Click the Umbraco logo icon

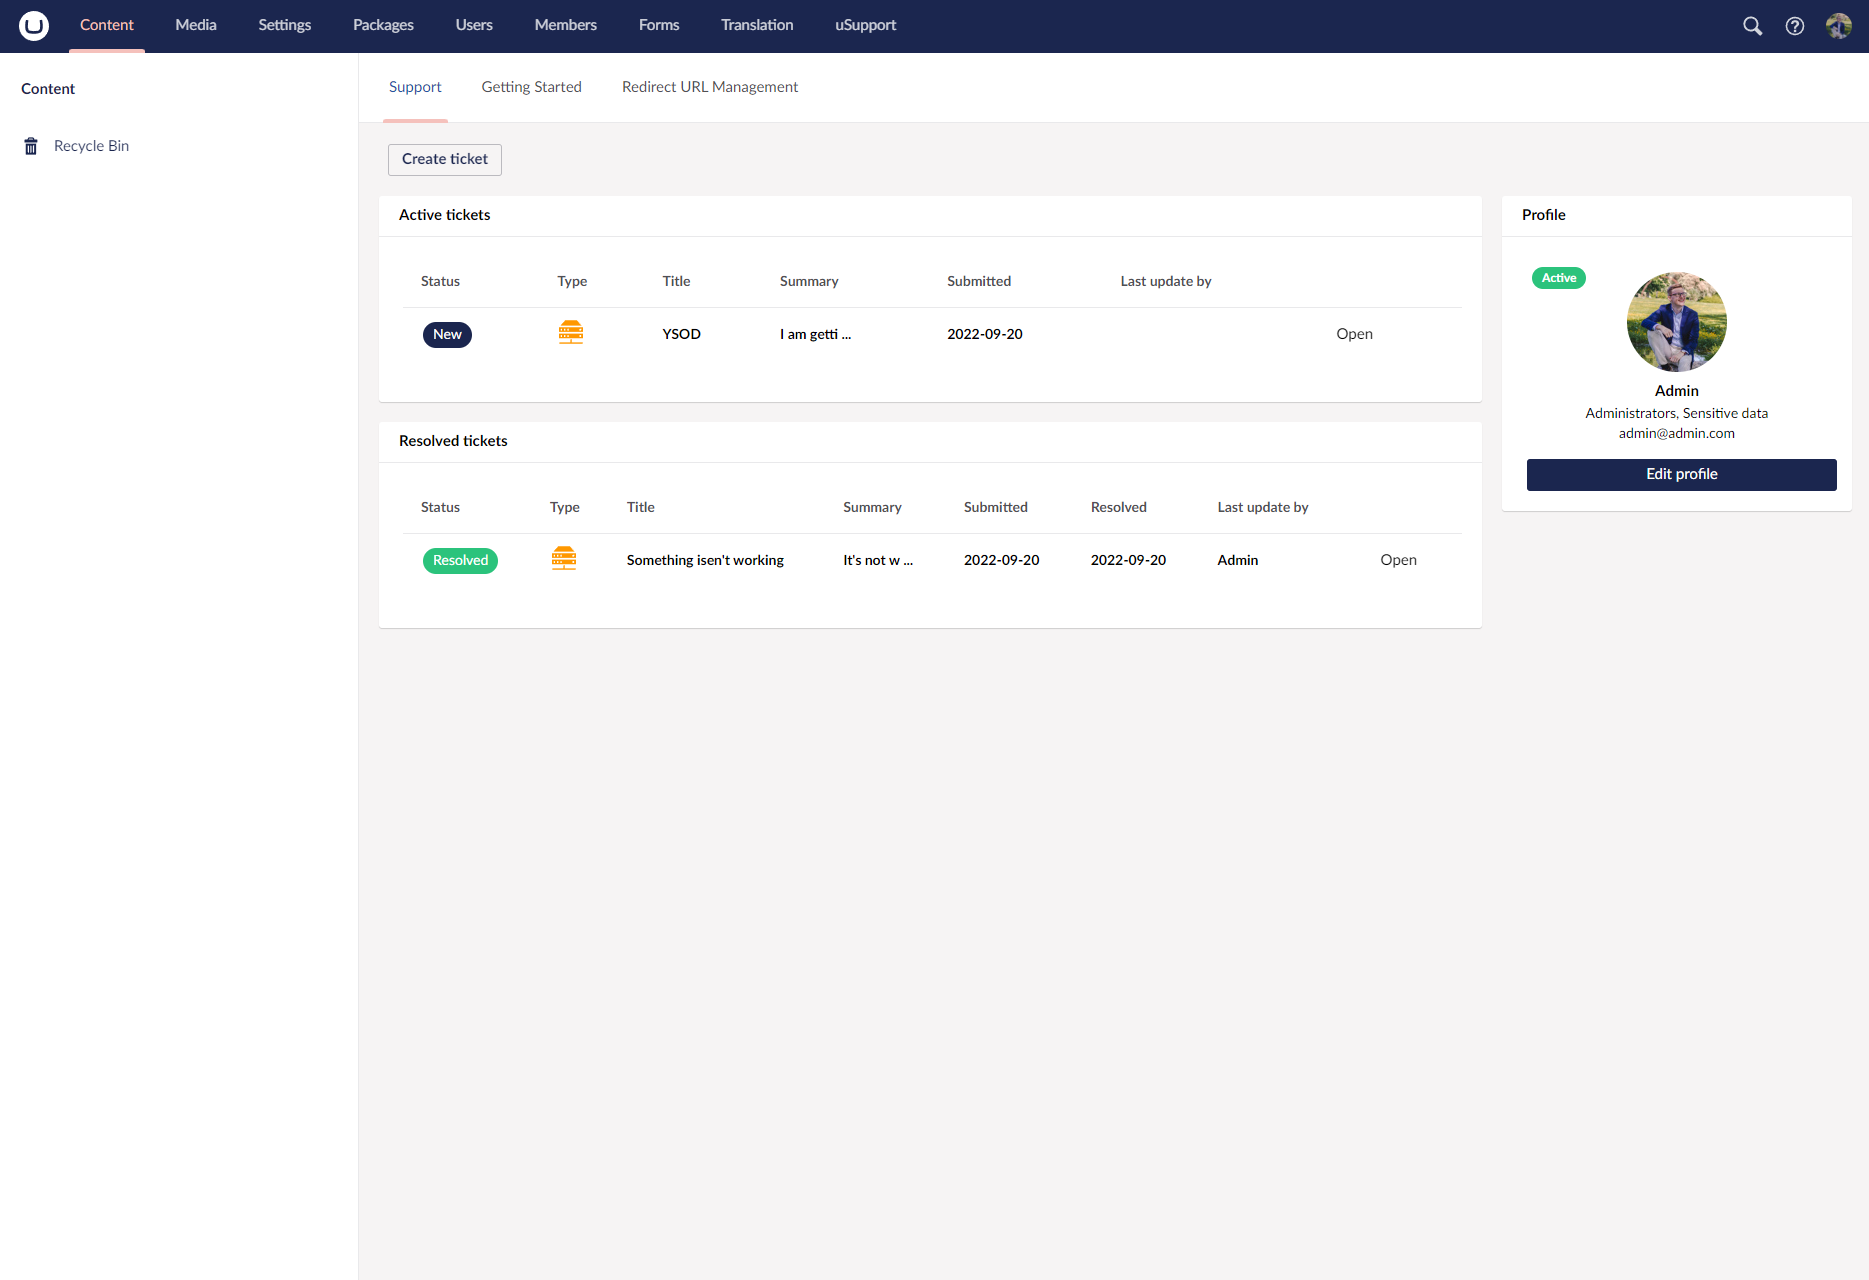click(x=34, y=26)
